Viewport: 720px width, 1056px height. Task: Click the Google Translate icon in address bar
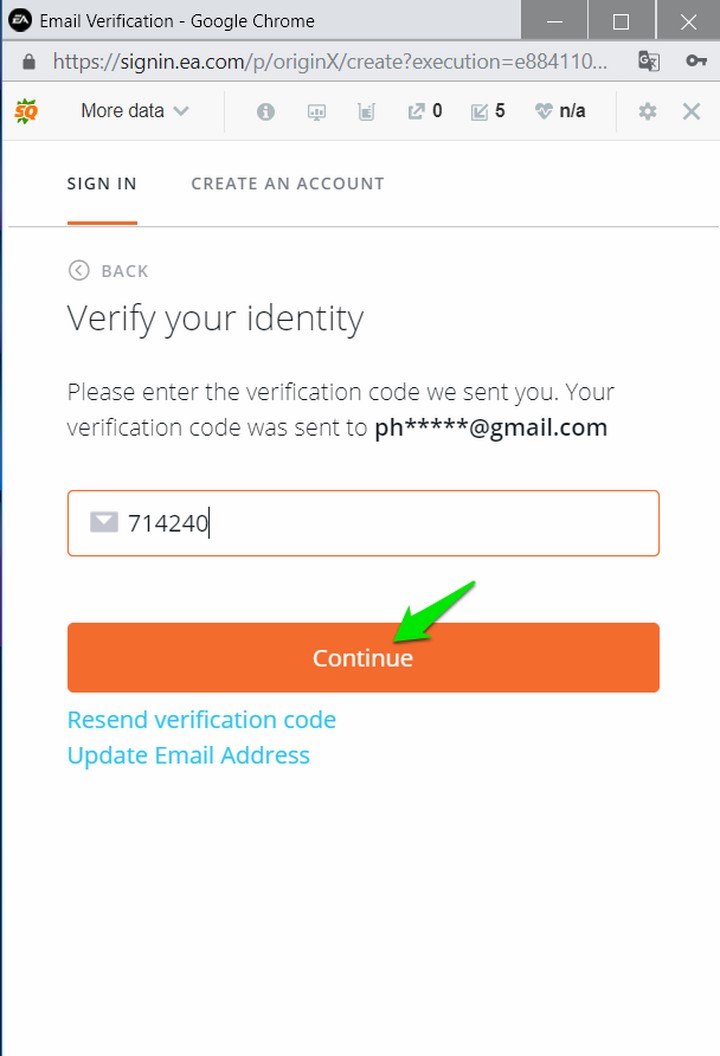(x=649, y=61)
